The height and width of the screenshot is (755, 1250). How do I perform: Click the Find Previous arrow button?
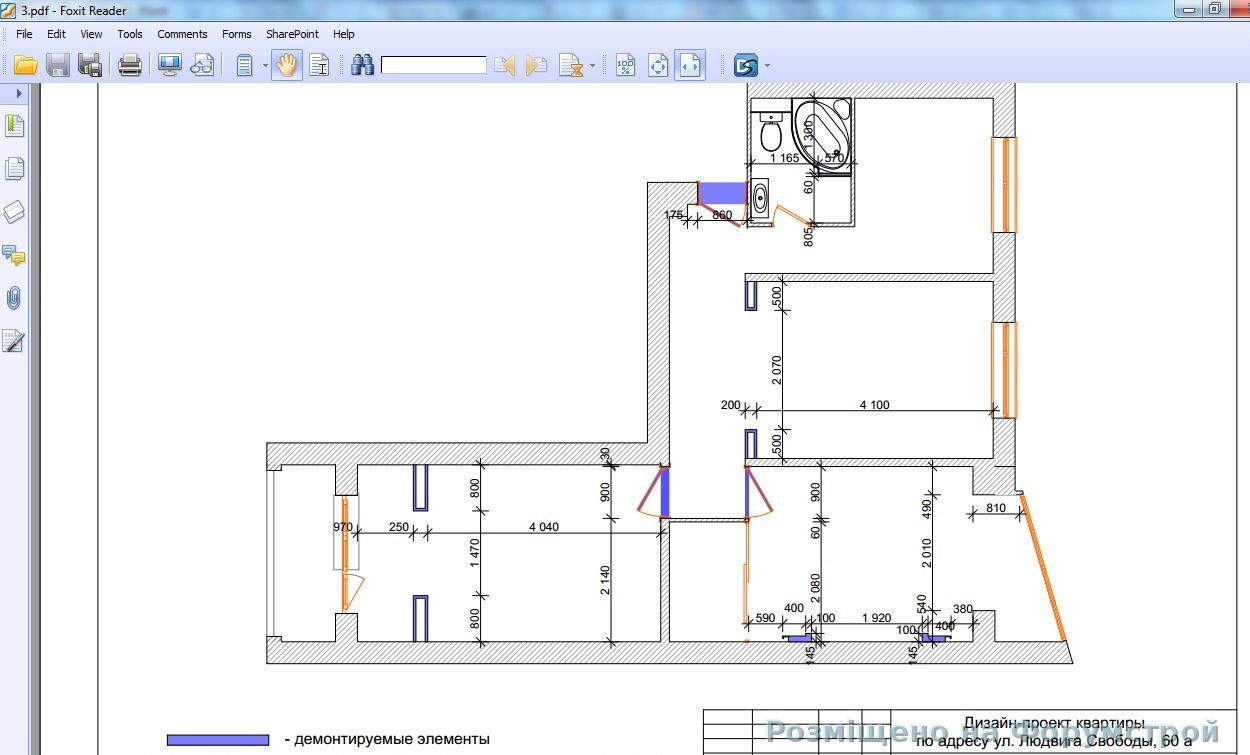pyautogui.click(x=504, y=66)
